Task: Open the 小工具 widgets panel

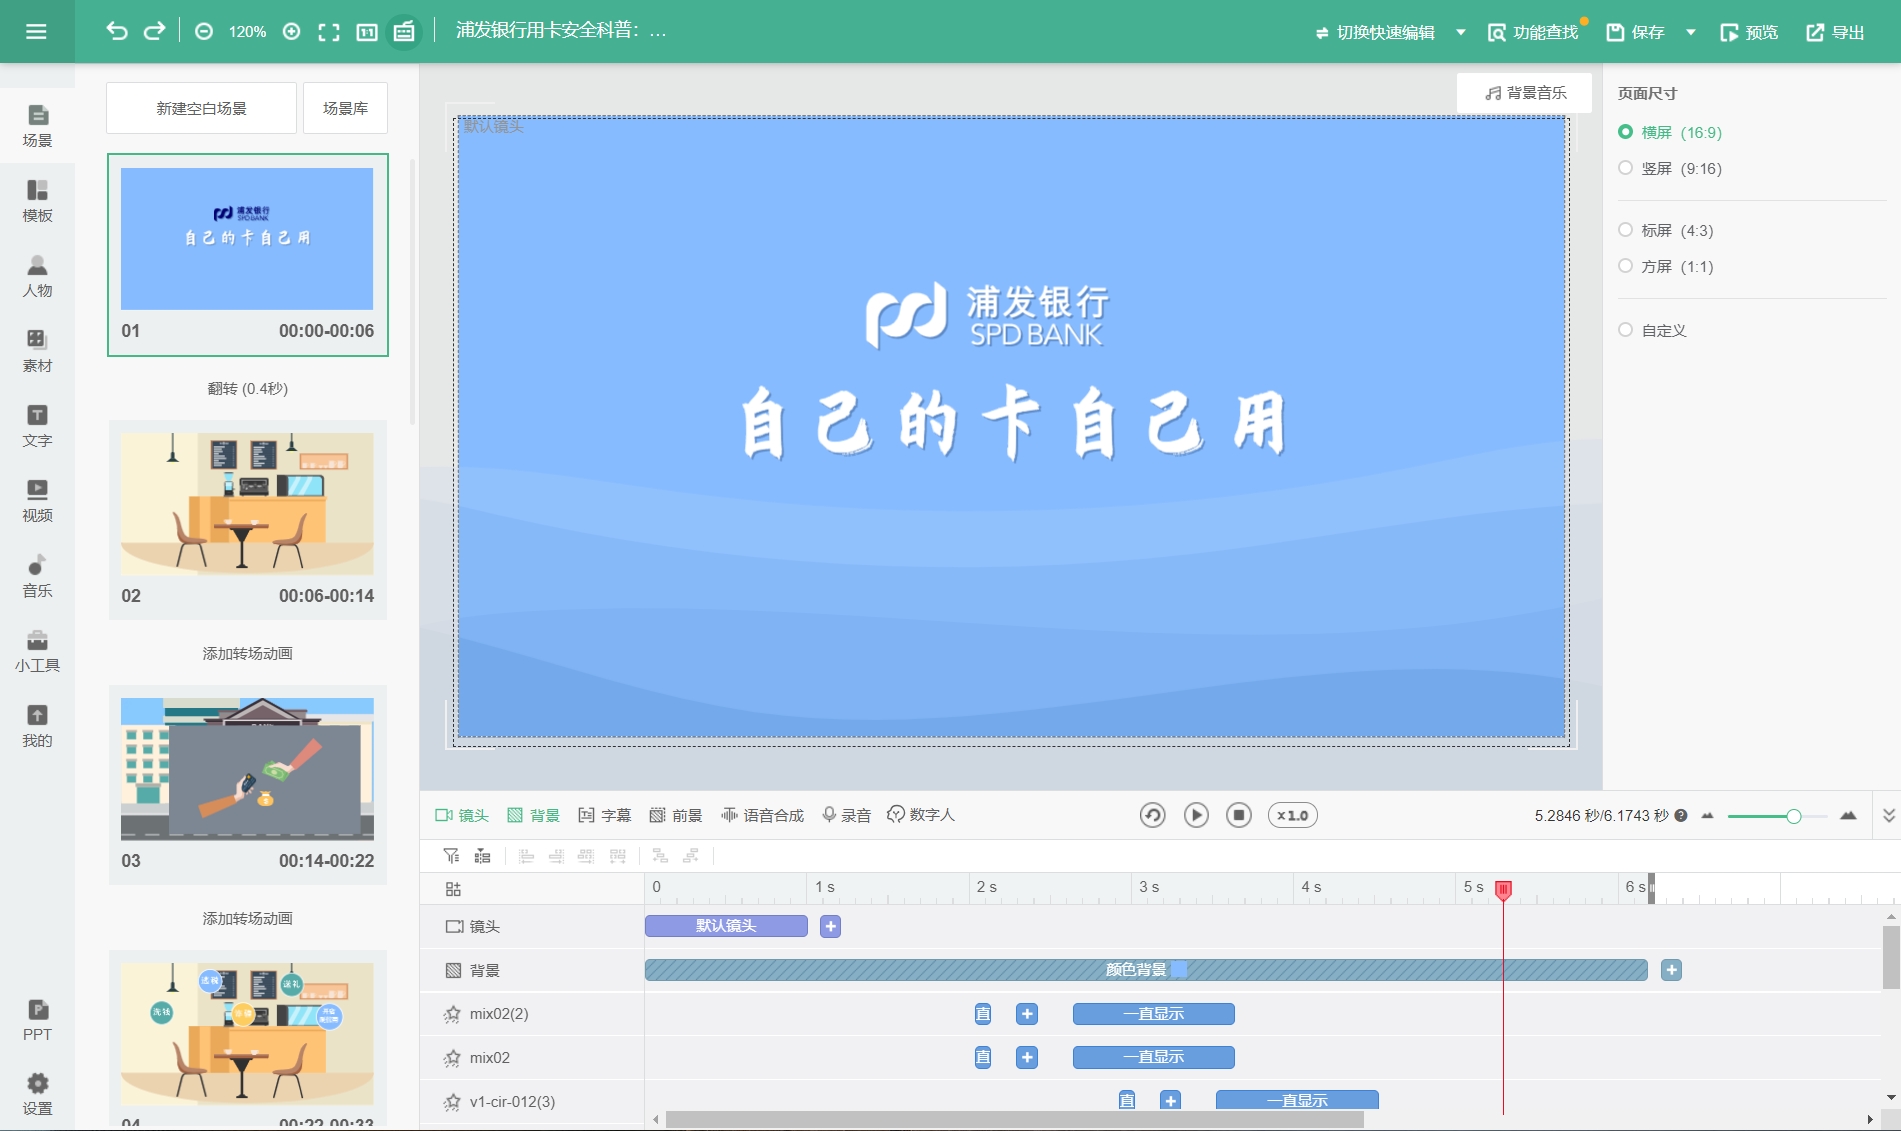Action: (x=37, y=651)
